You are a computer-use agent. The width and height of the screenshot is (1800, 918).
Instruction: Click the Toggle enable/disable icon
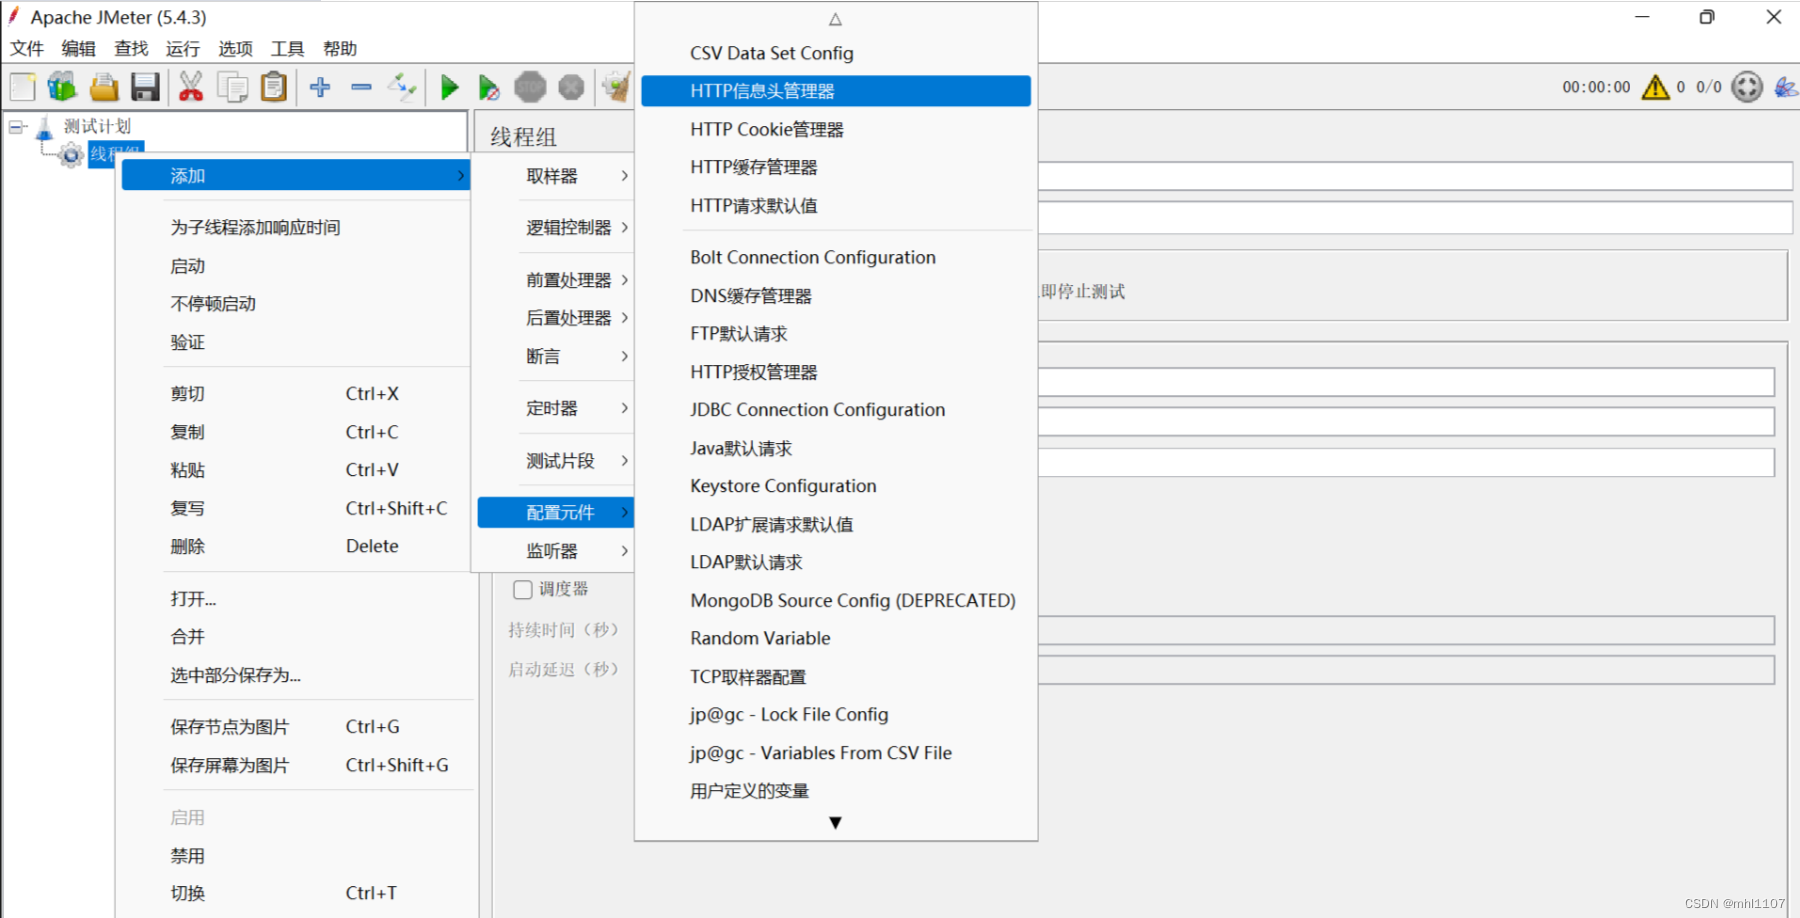[x=402, y=88]
